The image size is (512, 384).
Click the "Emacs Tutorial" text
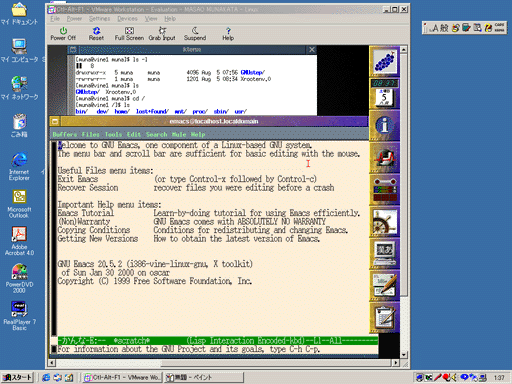tap(86, 213)
